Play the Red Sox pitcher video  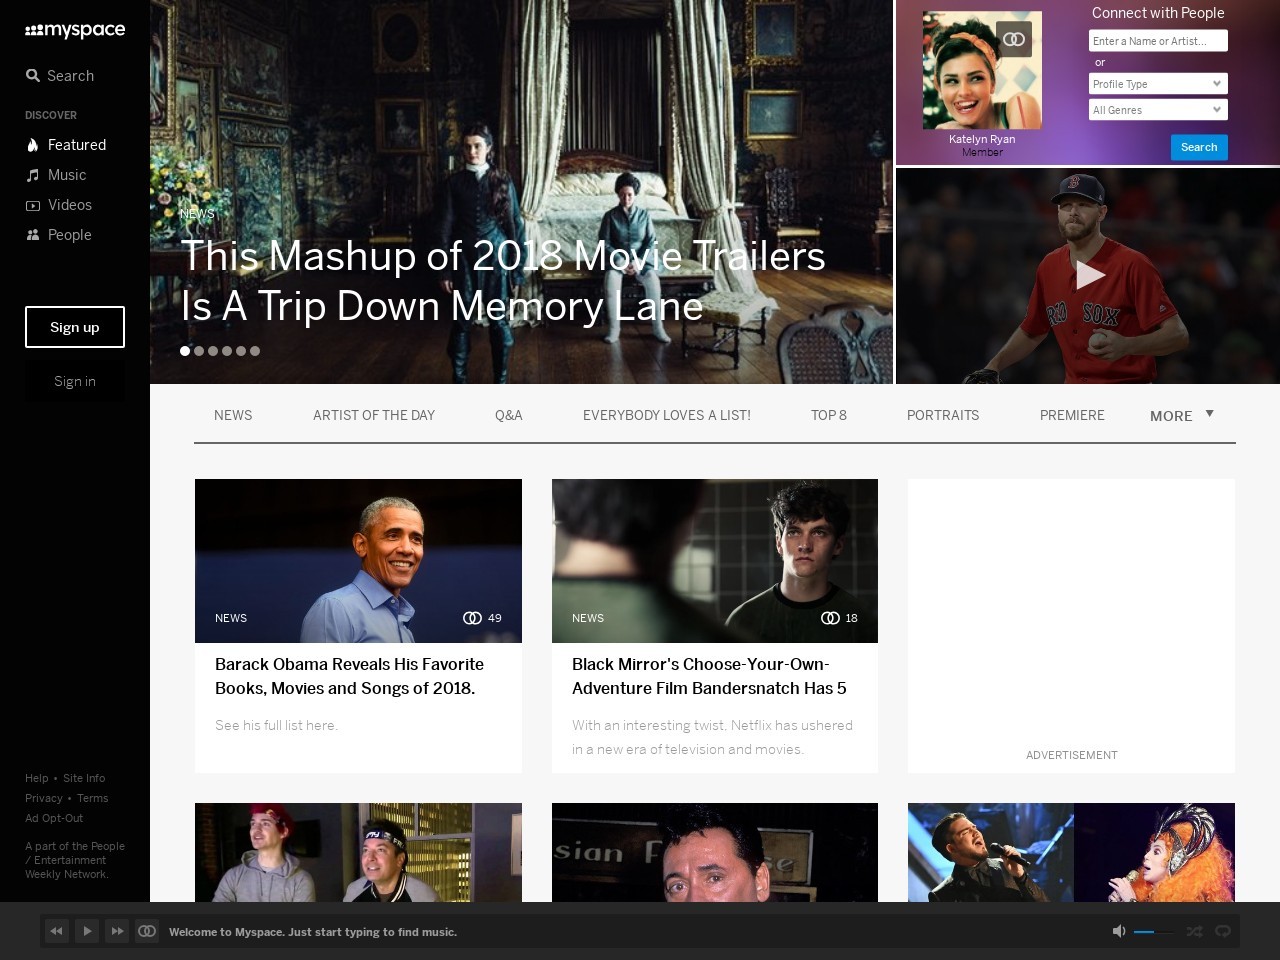point(1089,275)
